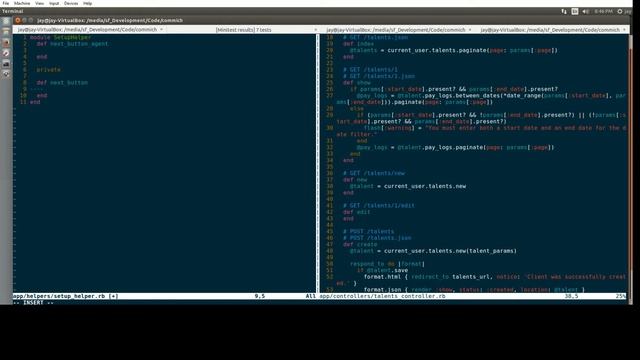Open the VirtualBox Input menu
Screen dimensions: 640x360
pyautogui.click(x=54, y=3)
